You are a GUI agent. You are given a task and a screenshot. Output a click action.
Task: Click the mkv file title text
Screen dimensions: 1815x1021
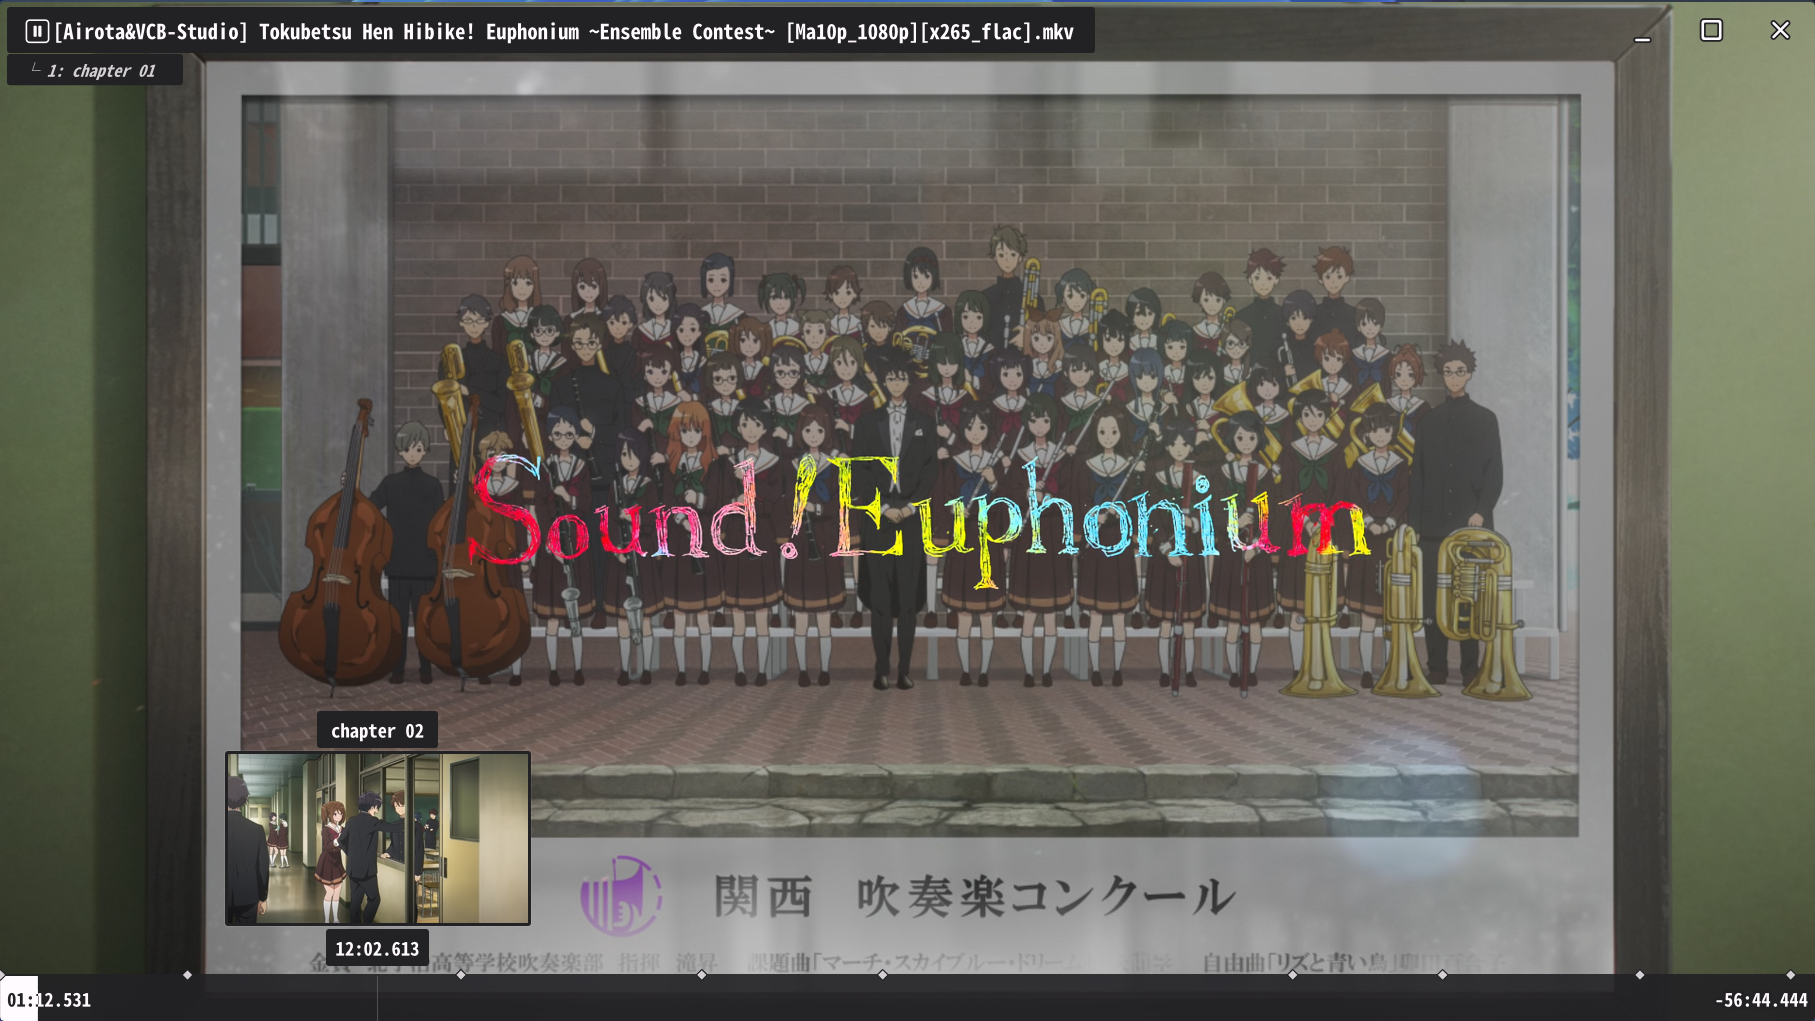[x=564, y=32]
